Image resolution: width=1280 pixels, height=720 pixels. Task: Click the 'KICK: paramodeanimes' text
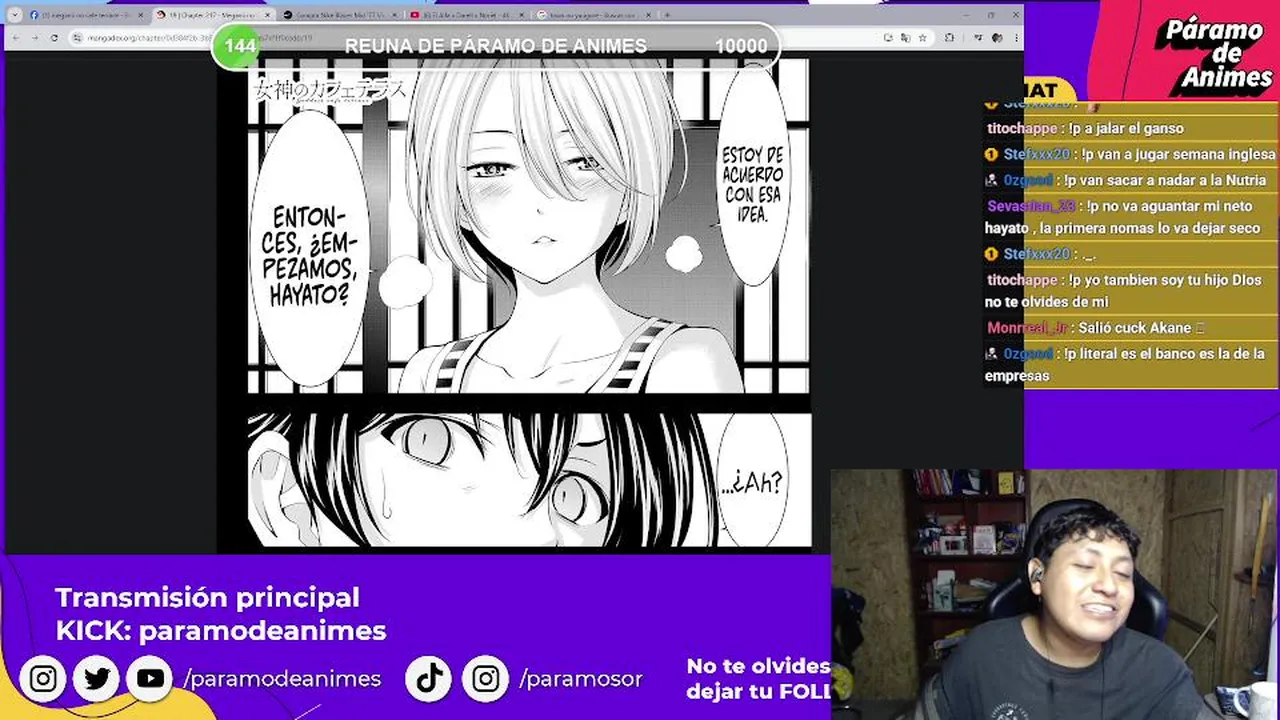pos(220,631)
